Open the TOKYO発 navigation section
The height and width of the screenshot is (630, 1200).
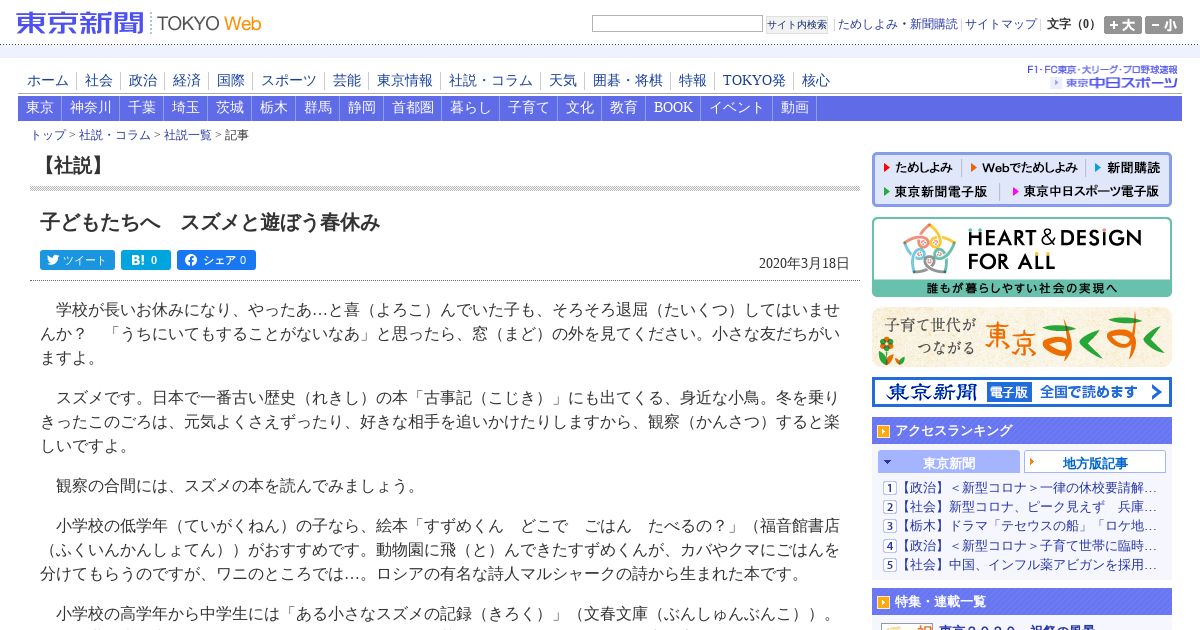pyautogui.click(x=754, y=81)
